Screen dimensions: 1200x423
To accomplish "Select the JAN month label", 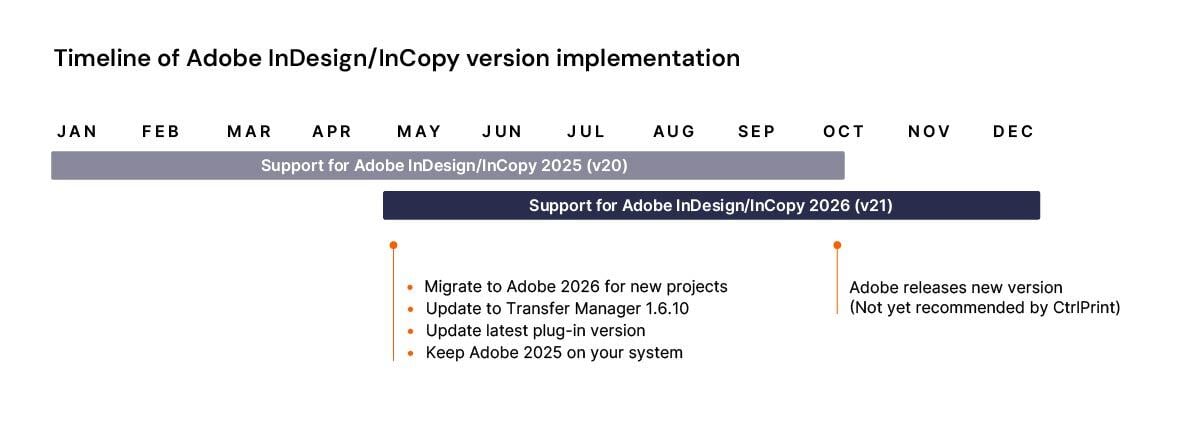I will click(x=77, y=131).
